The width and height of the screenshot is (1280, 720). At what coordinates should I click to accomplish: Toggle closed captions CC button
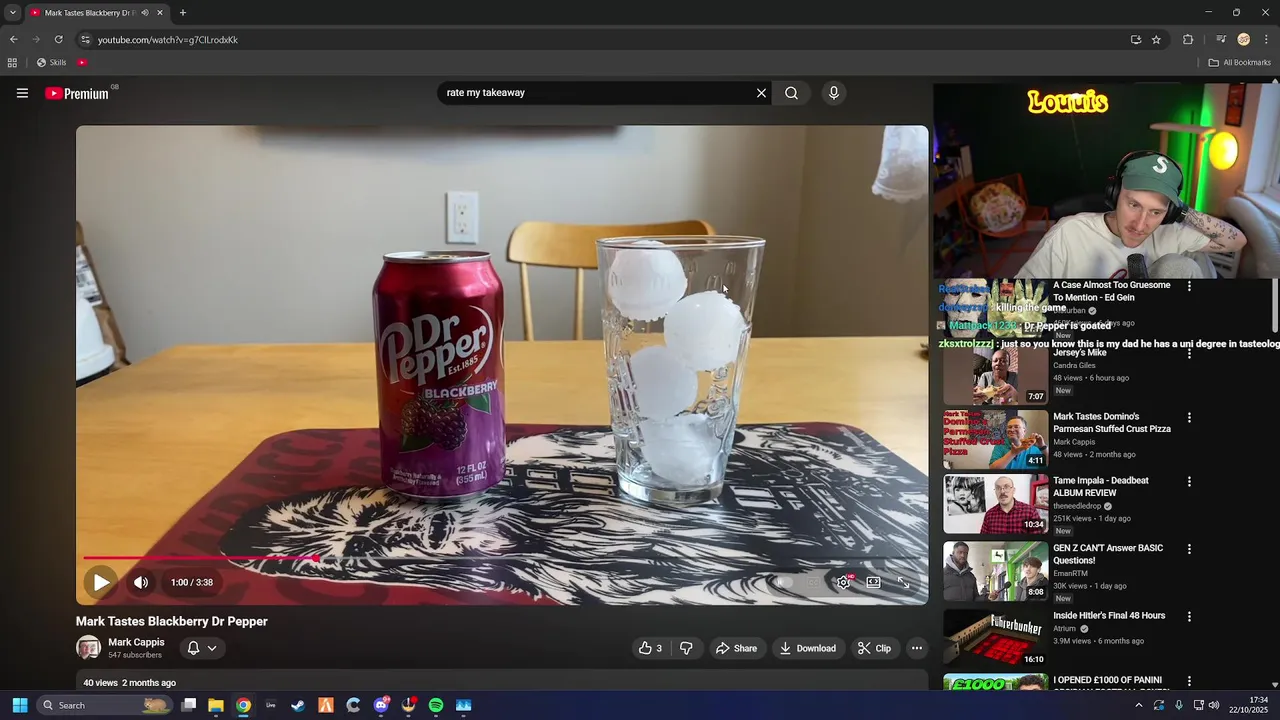[815, 582]
